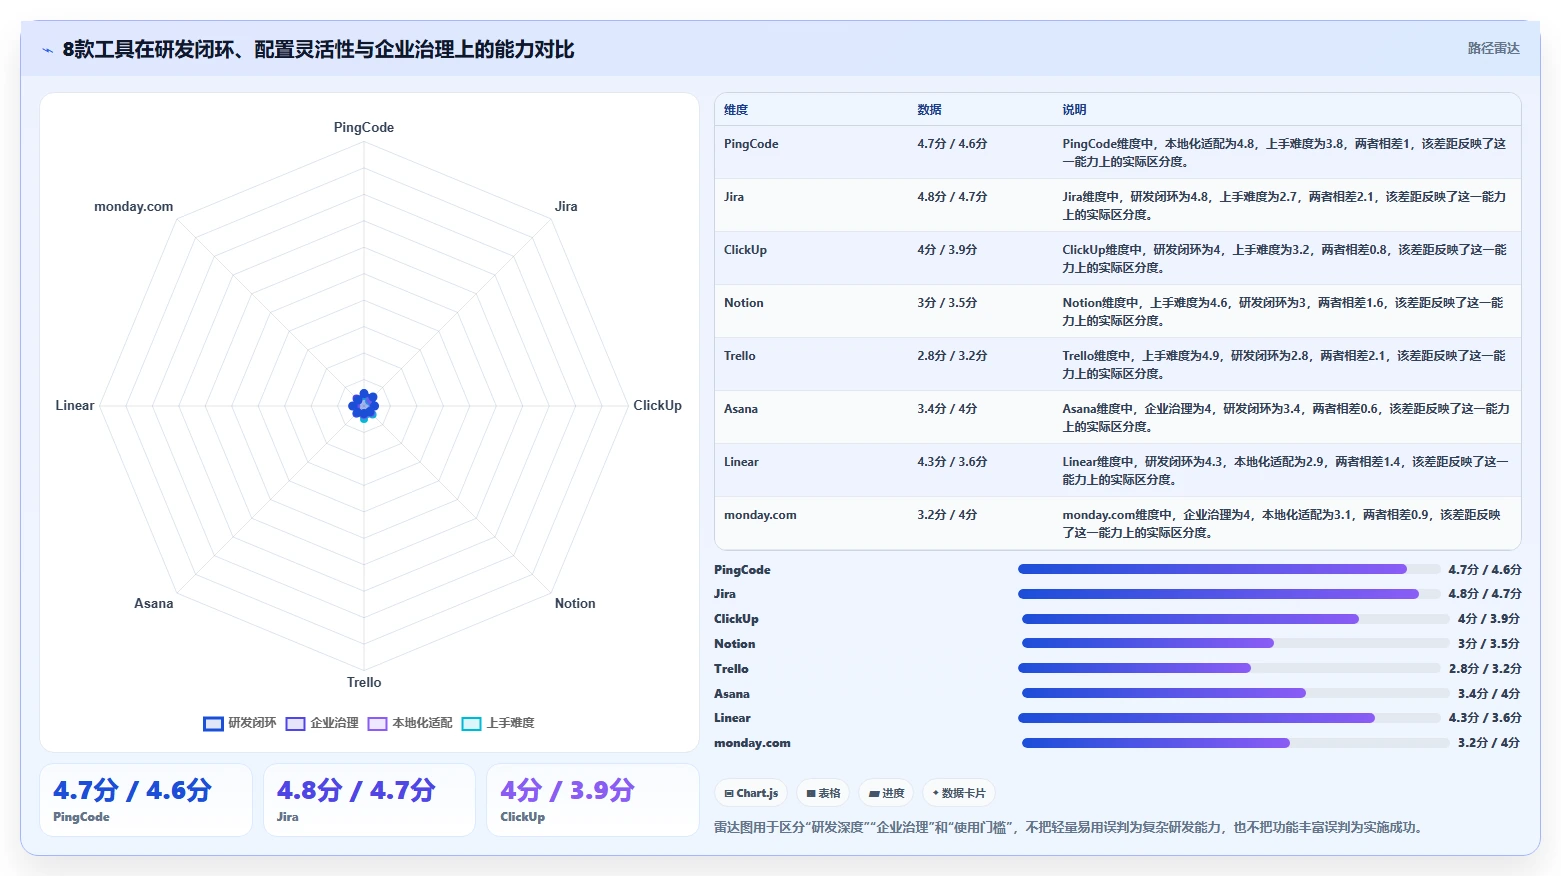Click the 数据卡片 tag chip

[x=959, y=793]
